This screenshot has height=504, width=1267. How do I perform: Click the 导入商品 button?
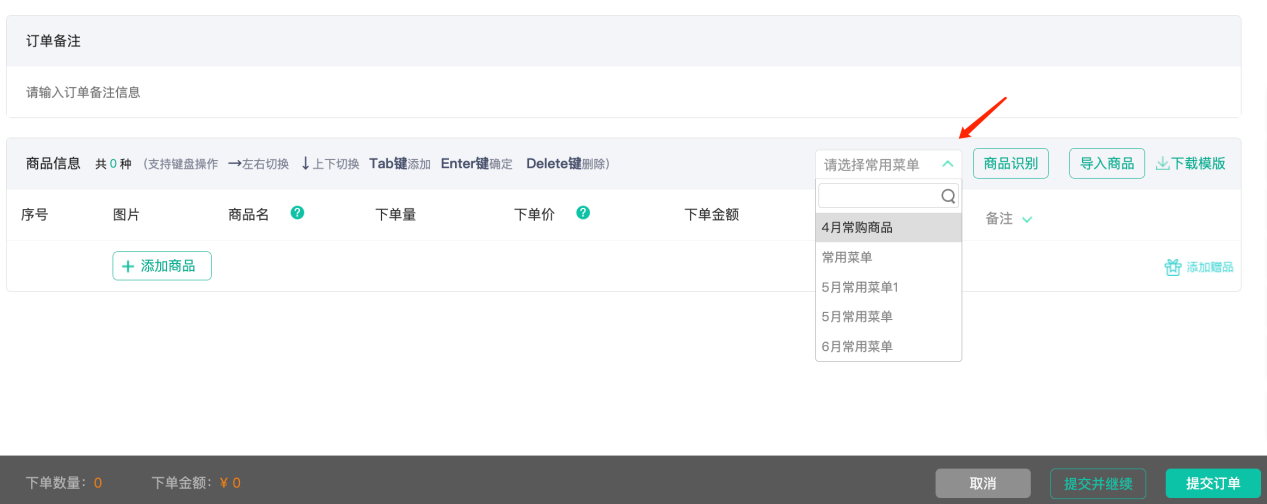tap(1107, 164)
